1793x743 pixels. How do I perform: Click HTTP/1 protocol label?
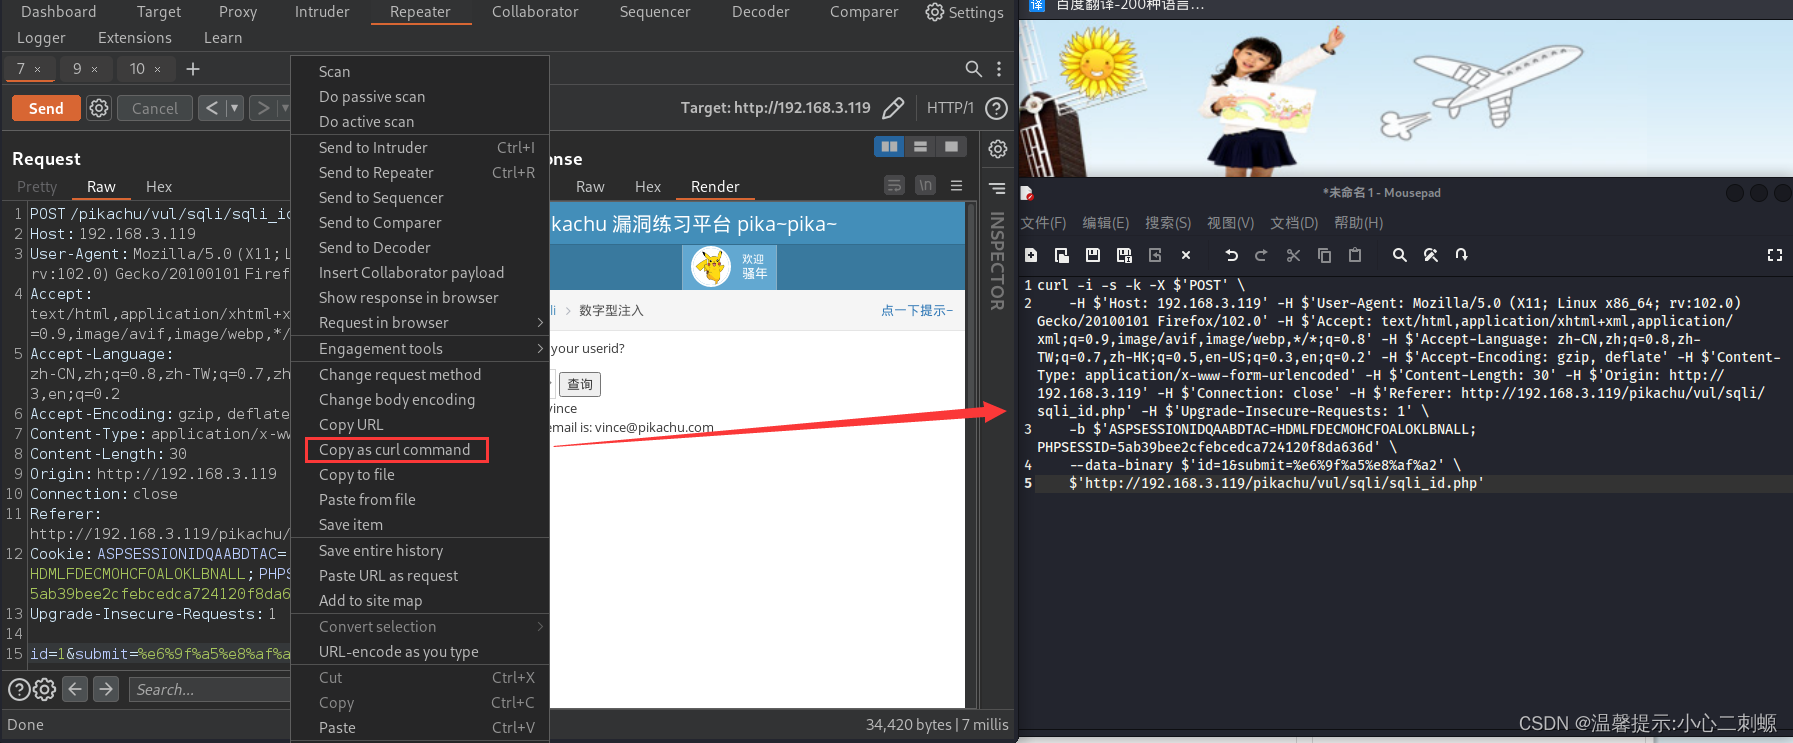[950, 108]
